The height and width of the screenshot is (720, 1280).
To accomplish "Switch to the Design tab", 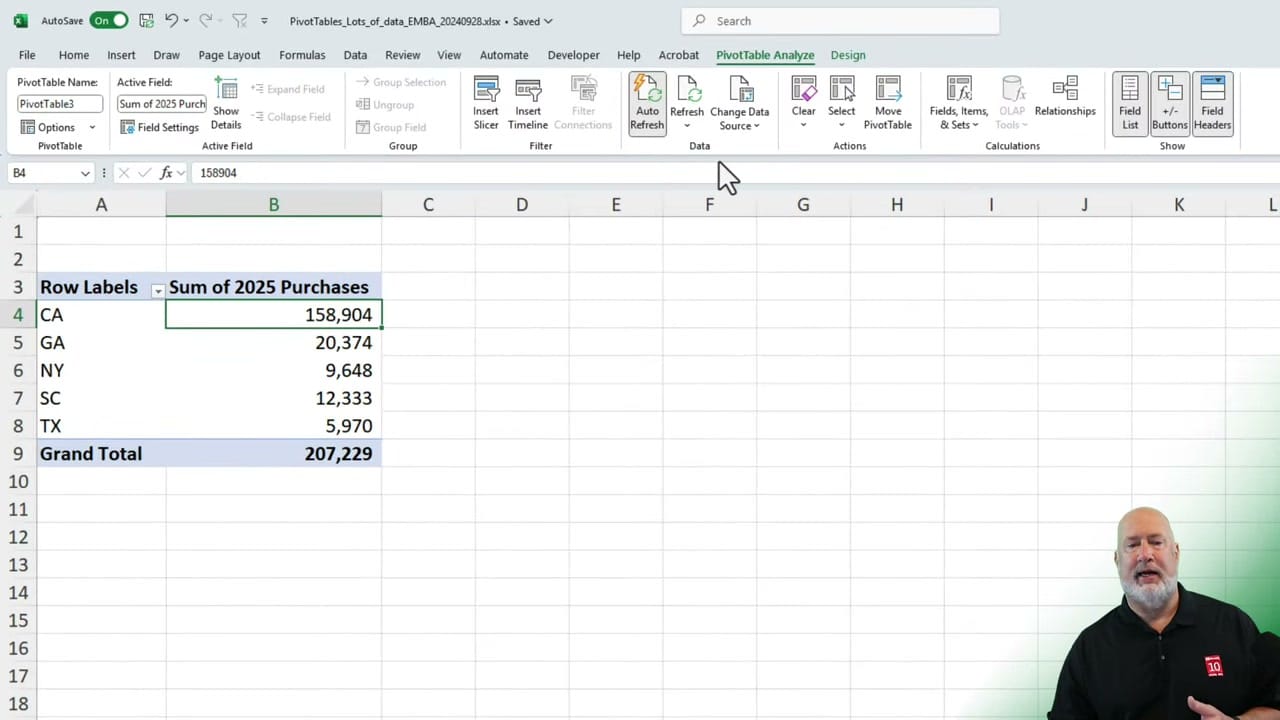I will 847,55.
